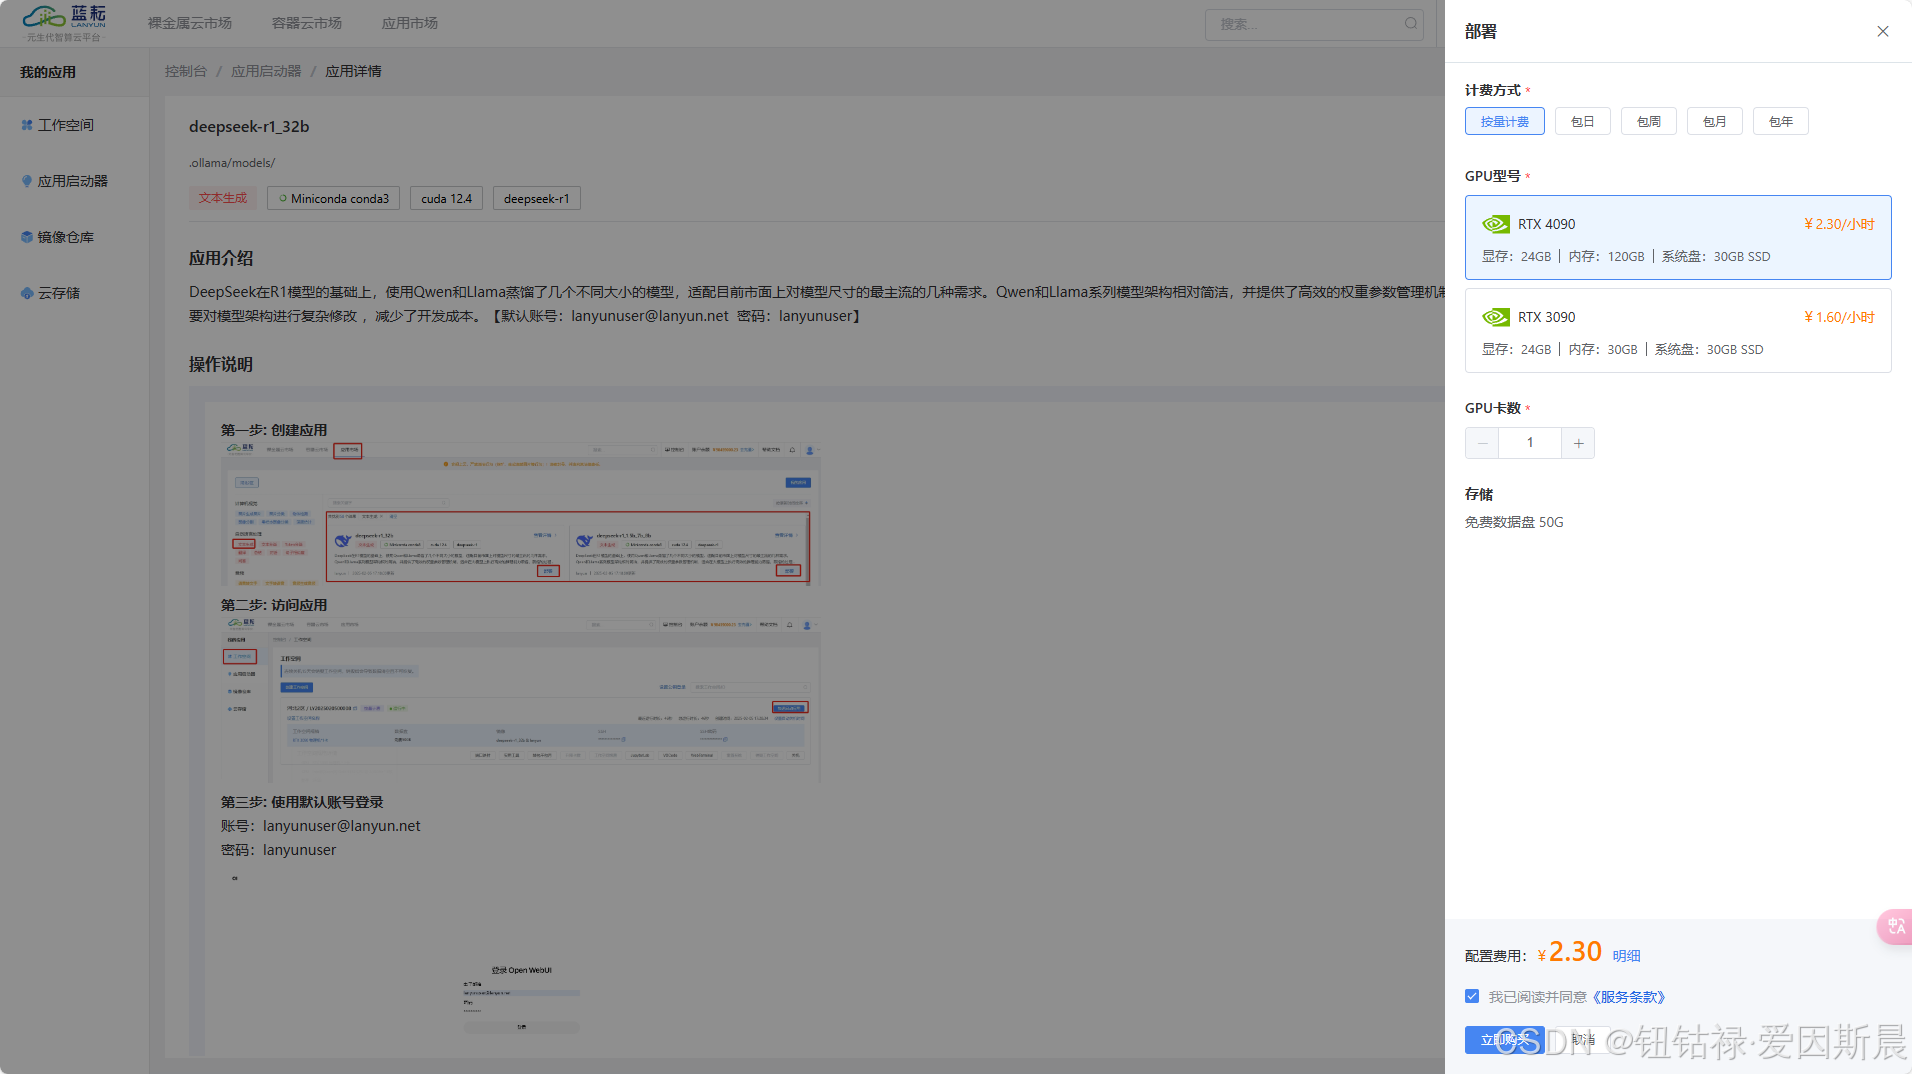Close the 部署 deploy panel
The width and height of the screenshot is (1912, 1074).
tap(1882, 31)
